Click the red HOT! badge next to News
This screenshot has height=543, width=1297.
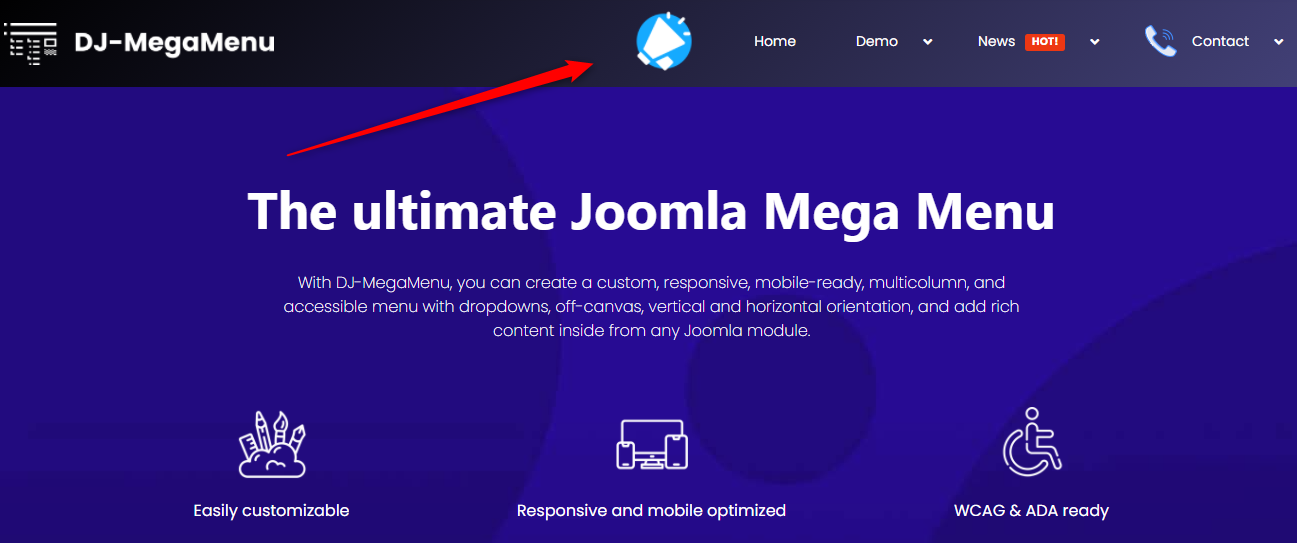point(1045,42)
